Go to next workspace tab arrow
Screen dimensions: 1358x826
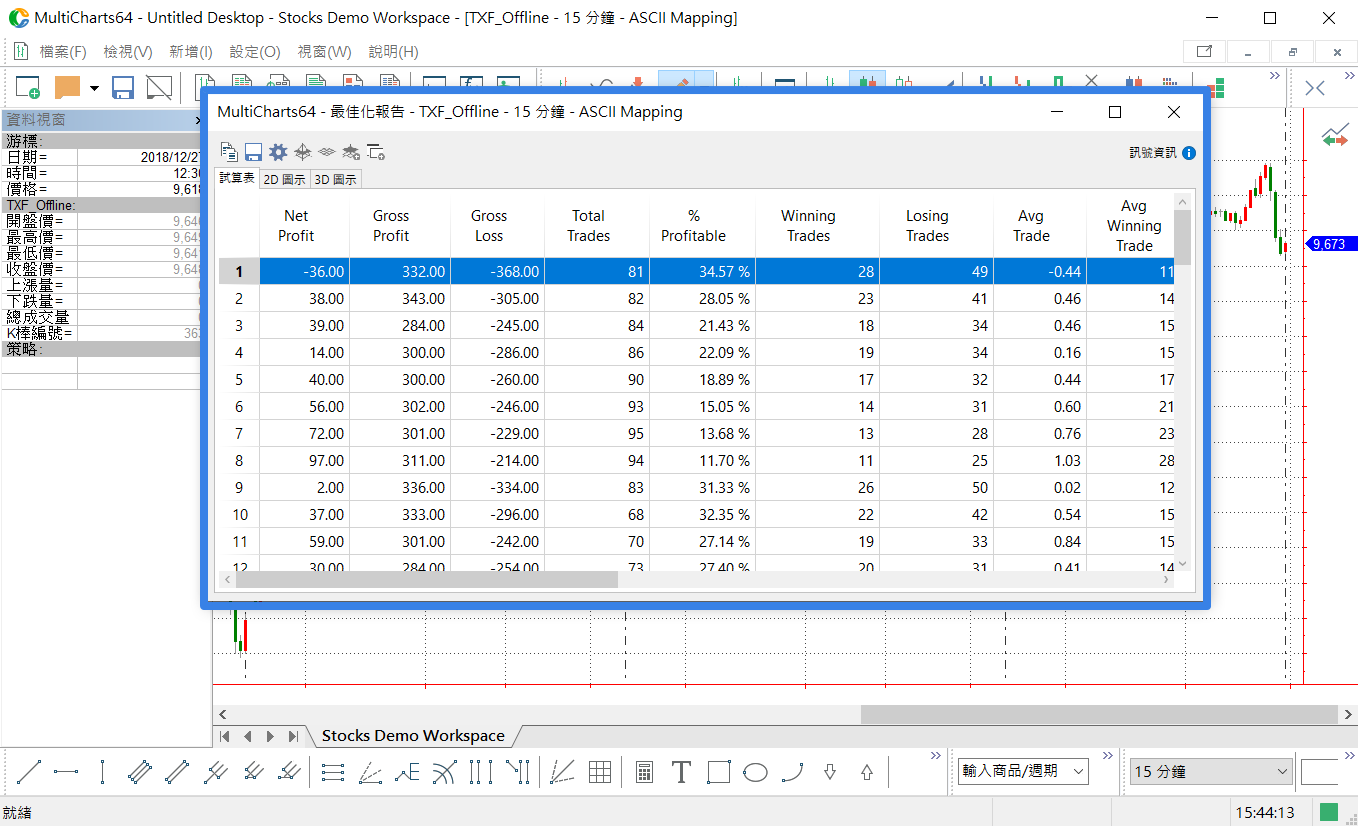(x=270, y=736)
